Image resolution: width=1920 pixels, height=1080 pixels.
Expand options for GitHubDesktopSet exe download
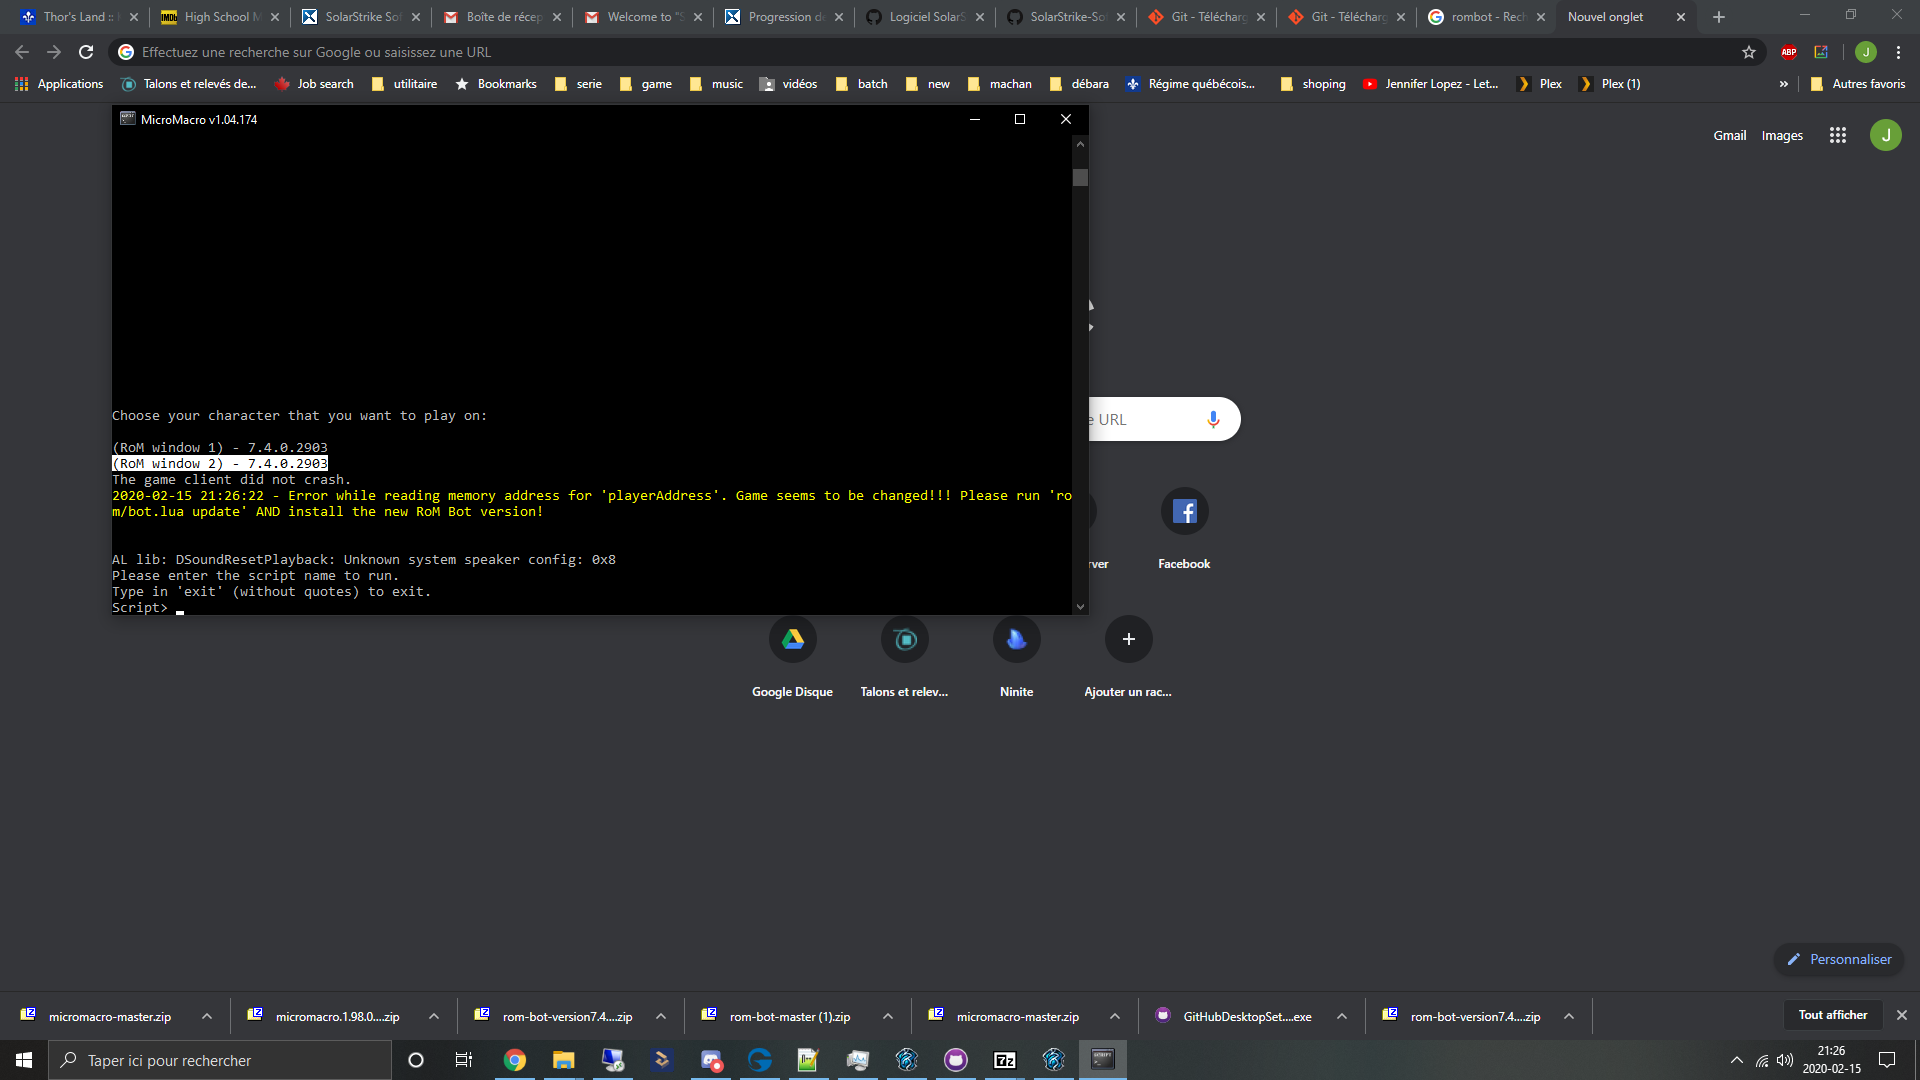1341,1016
